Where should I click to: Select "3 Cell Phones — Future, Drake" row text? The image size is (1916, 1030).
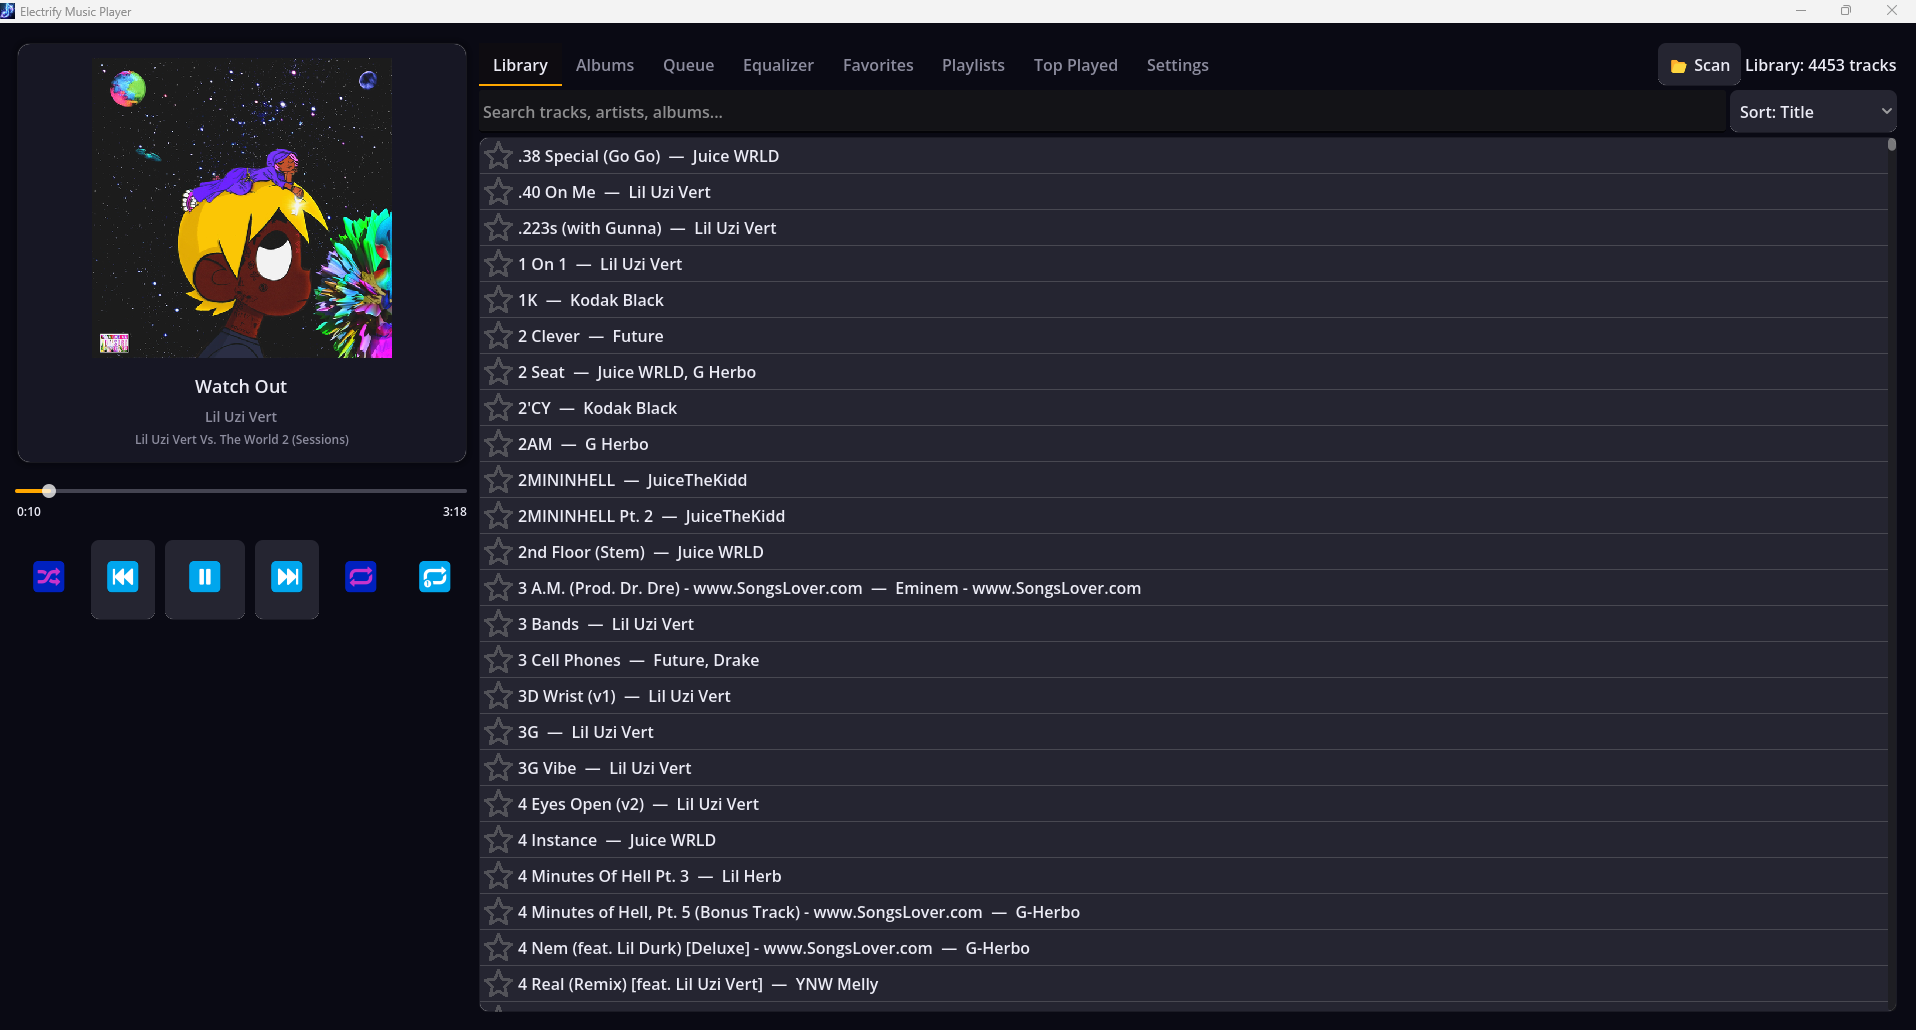638,660
